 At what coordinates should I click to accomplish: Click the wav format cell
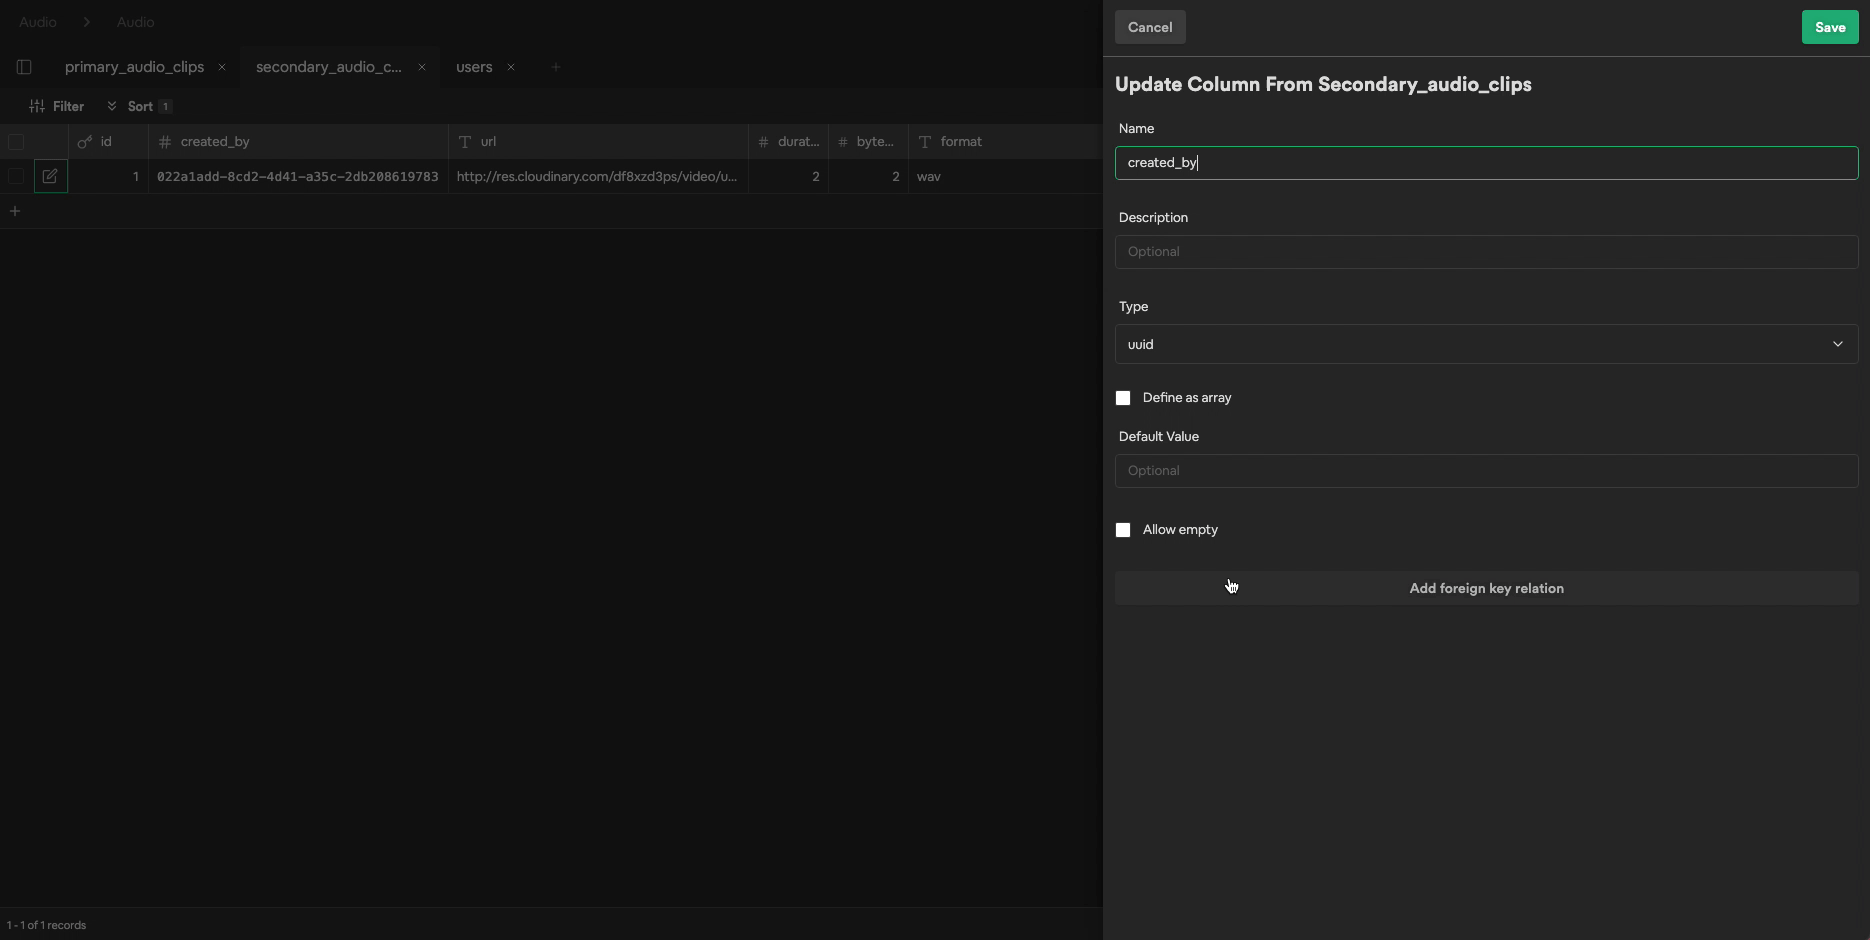(x=1005, y=176)
